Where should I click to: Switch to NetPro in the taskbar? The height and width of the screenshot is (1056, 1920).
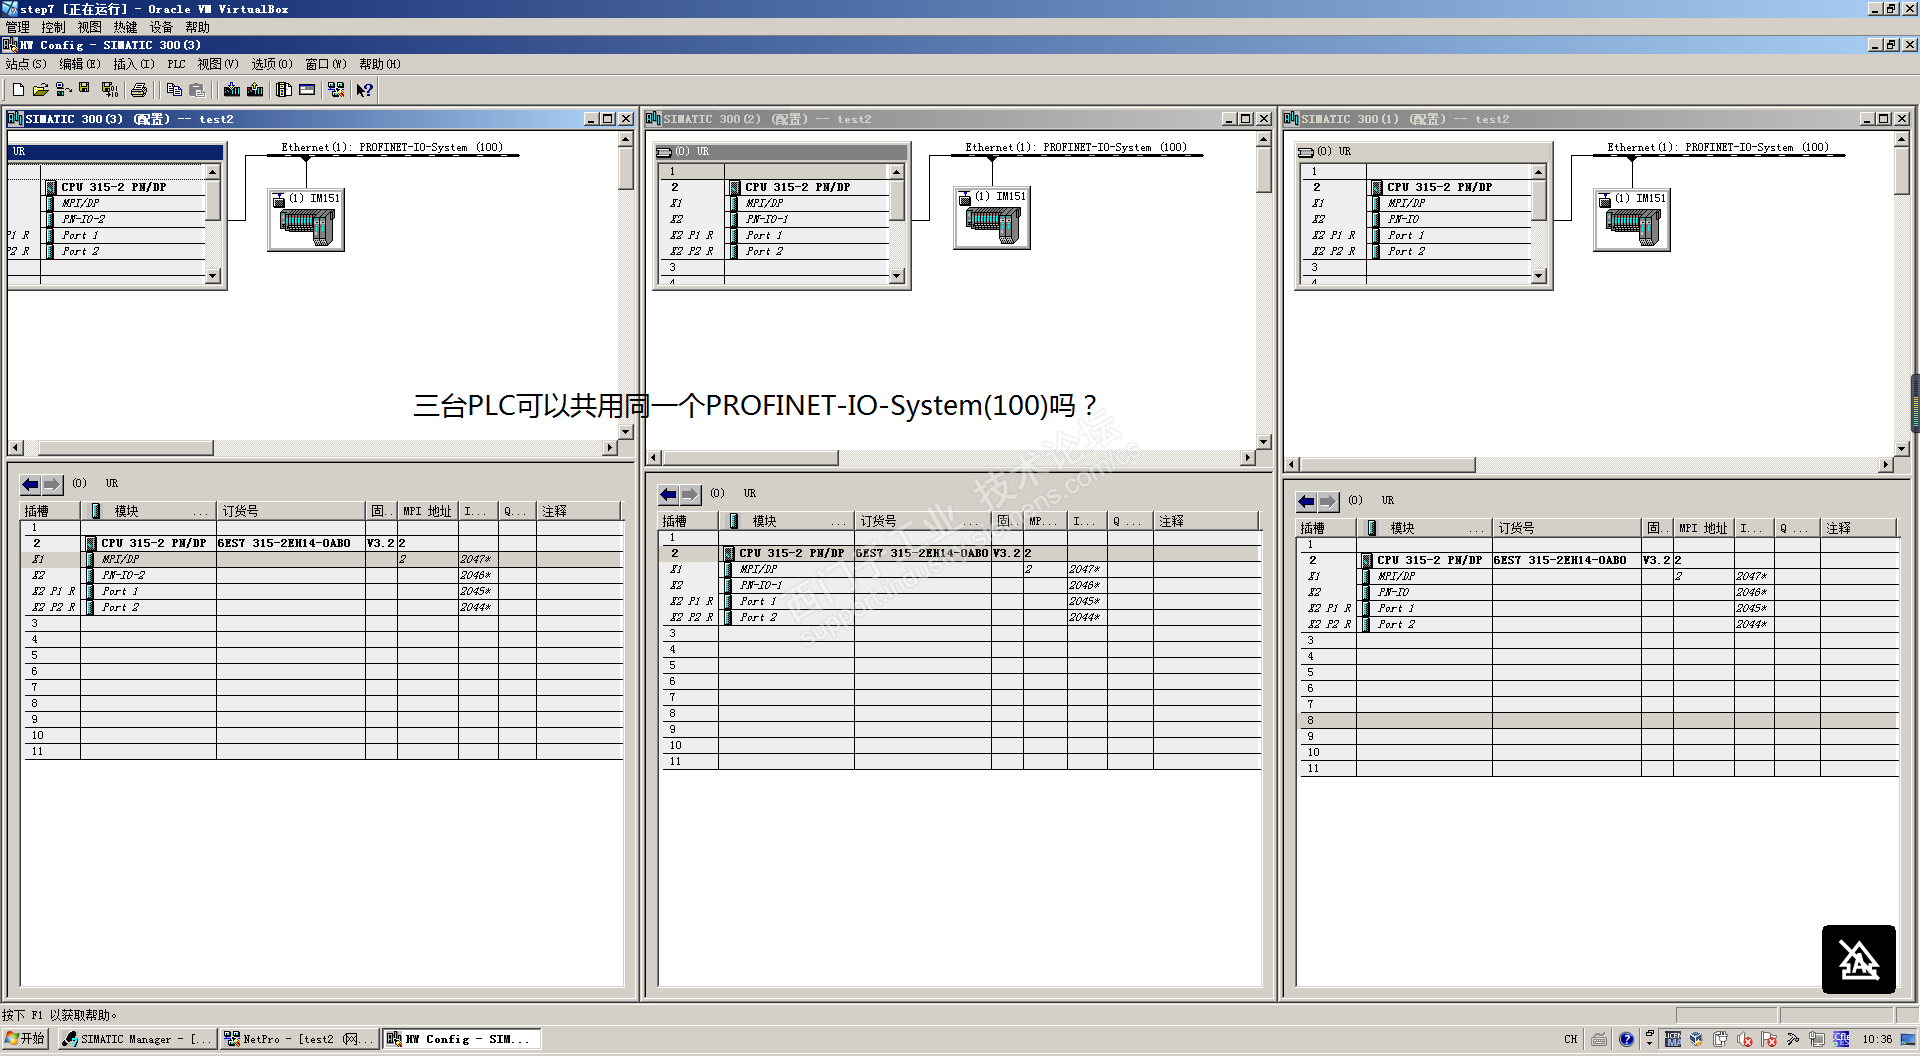299,1039
